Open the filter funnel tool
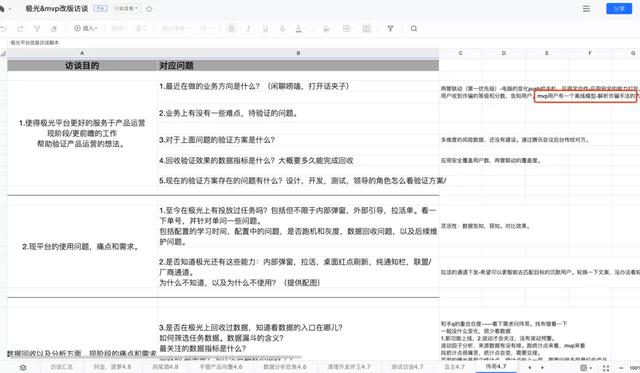The image size is (640, 373). pos(391,29)
